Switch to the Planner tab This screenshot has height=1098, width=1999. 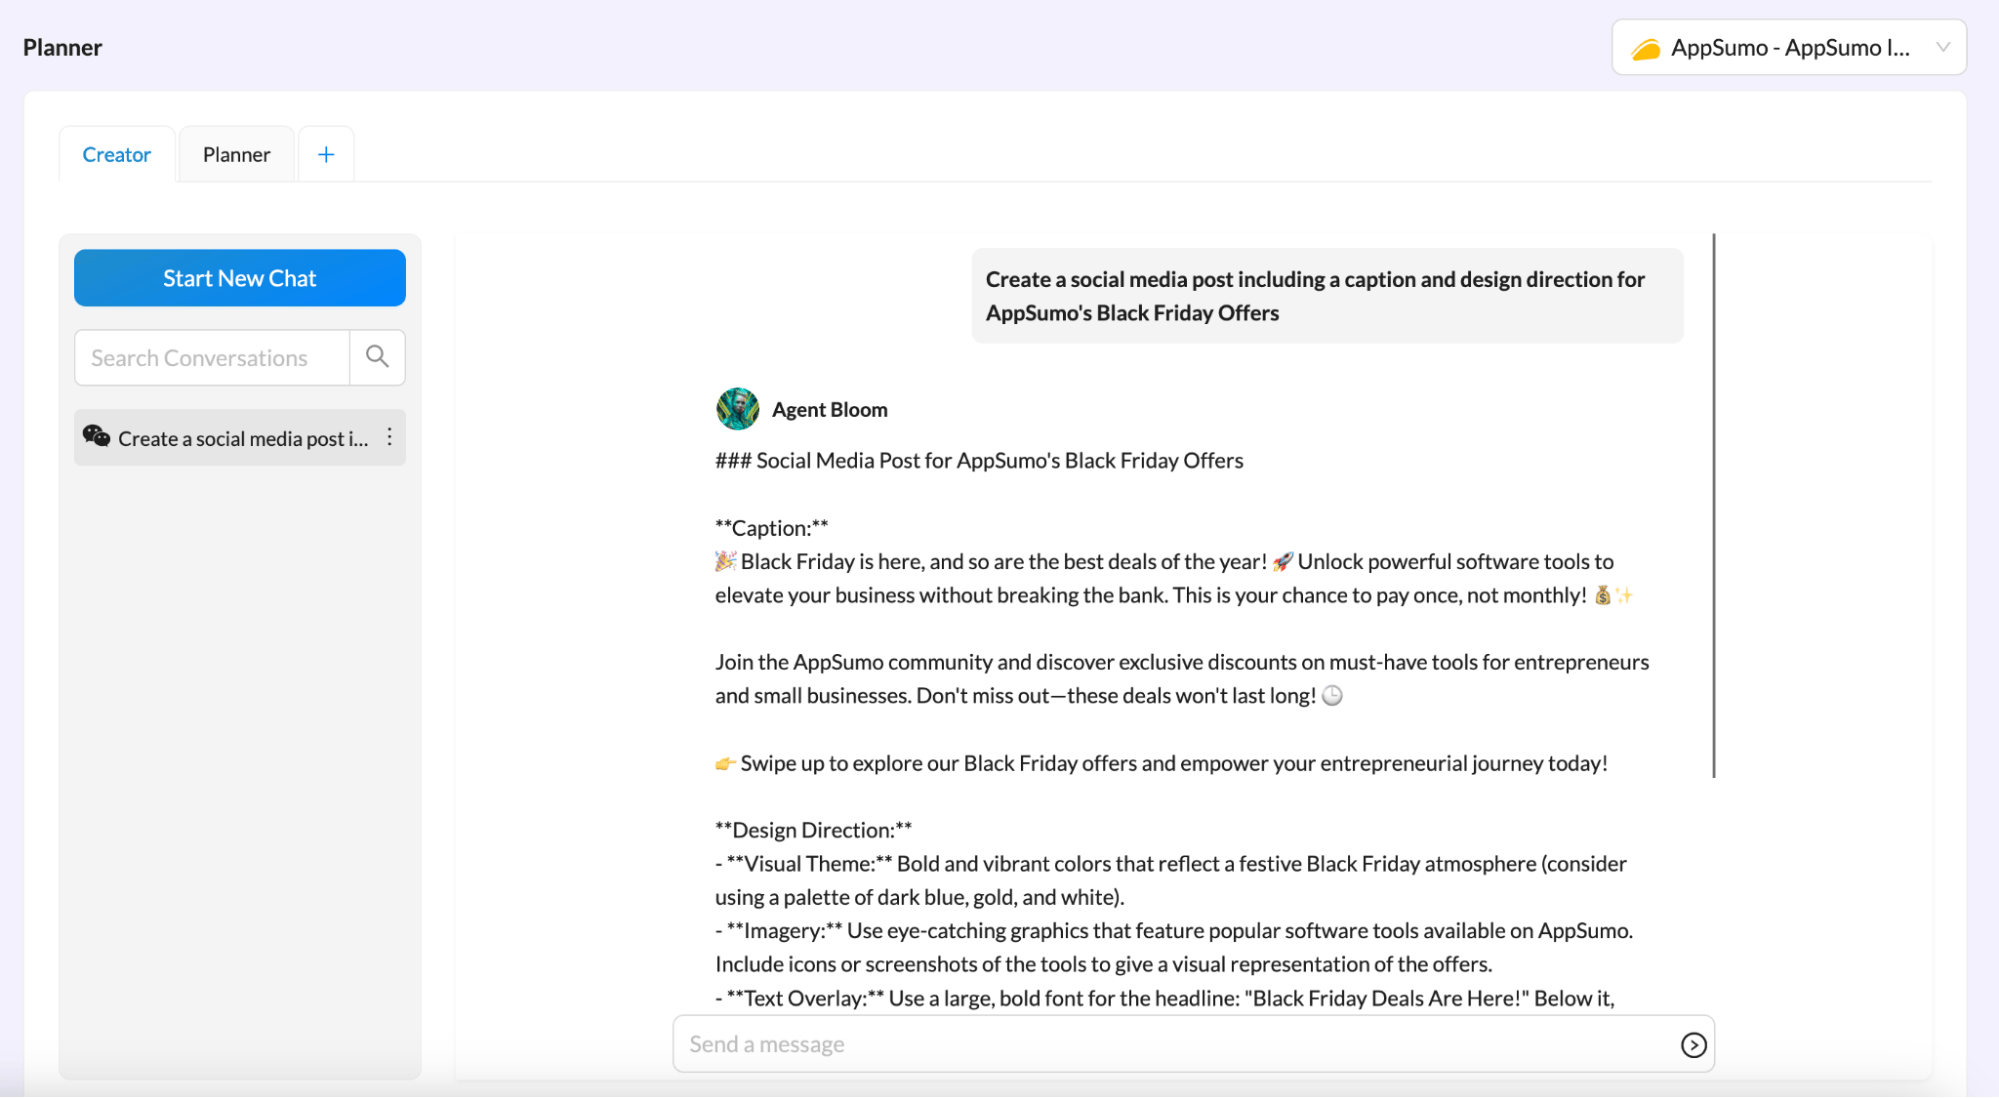236,154
